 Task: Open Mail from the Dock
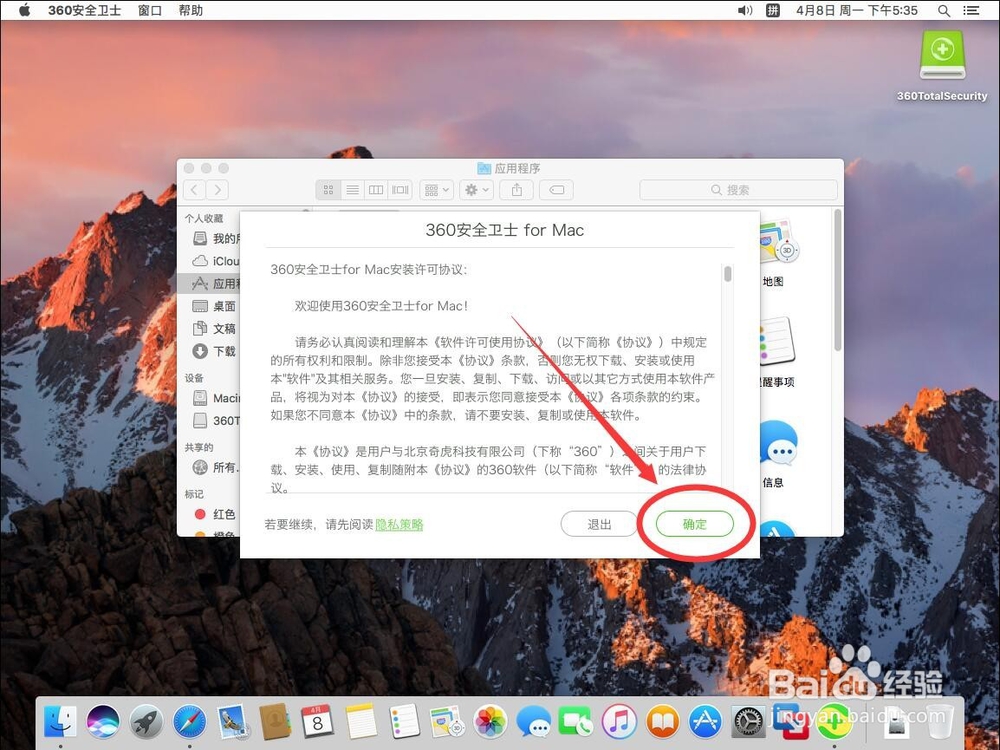232,722
